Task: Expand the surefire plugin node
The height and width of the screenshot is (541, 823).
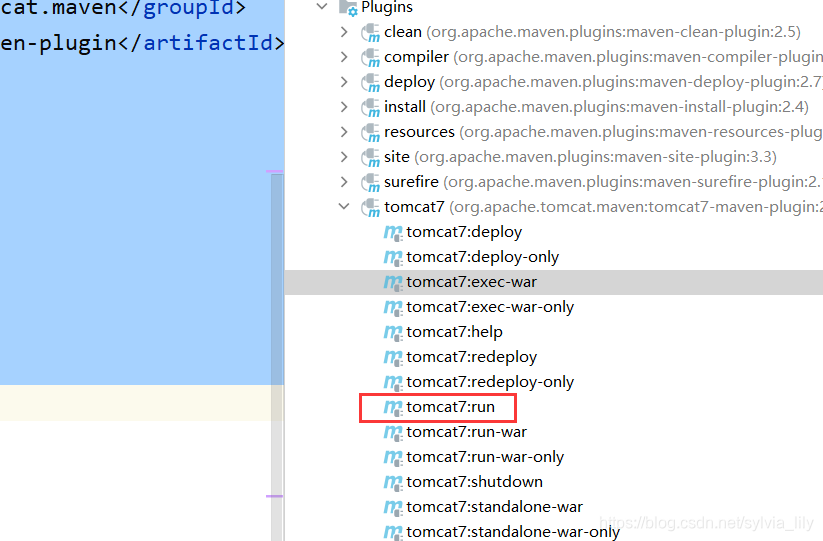Action: coord(344,182)
